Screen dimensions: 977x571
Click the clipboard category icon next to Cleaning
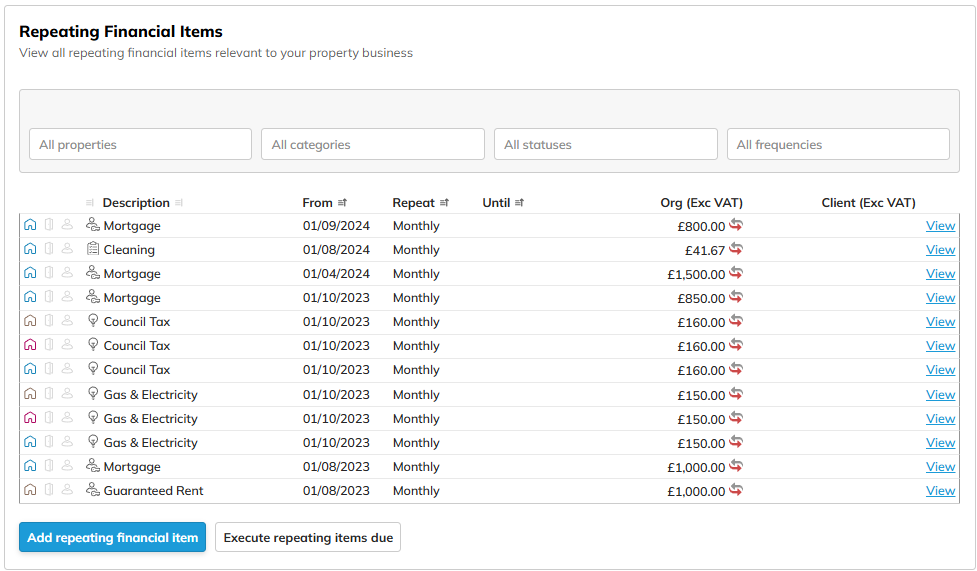pos(93,249)
